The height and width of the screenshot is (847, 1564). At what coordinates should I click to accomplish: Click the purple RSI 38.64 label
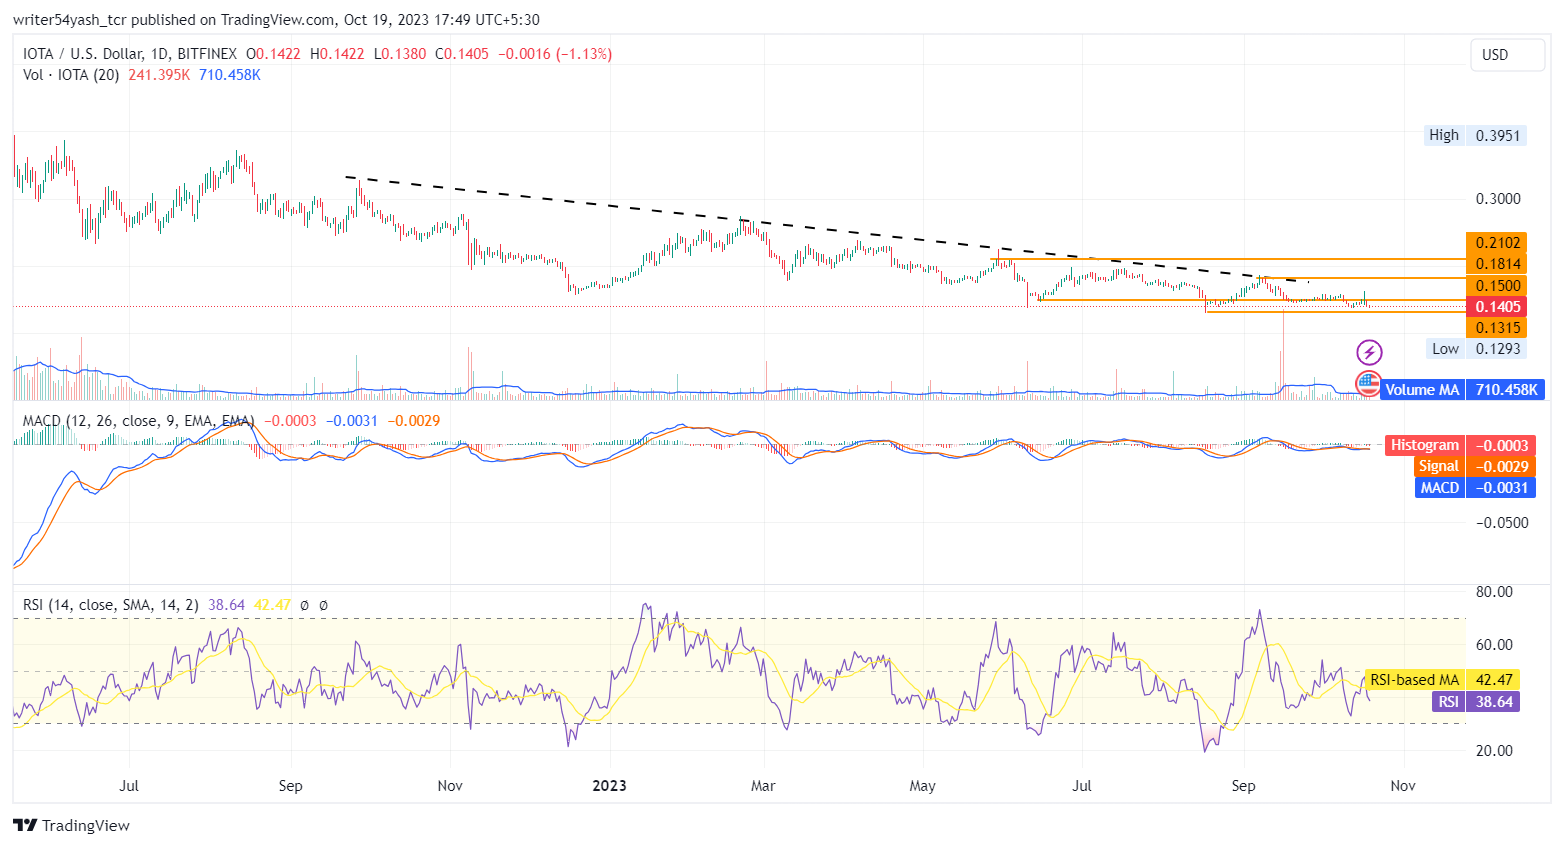1476,702
